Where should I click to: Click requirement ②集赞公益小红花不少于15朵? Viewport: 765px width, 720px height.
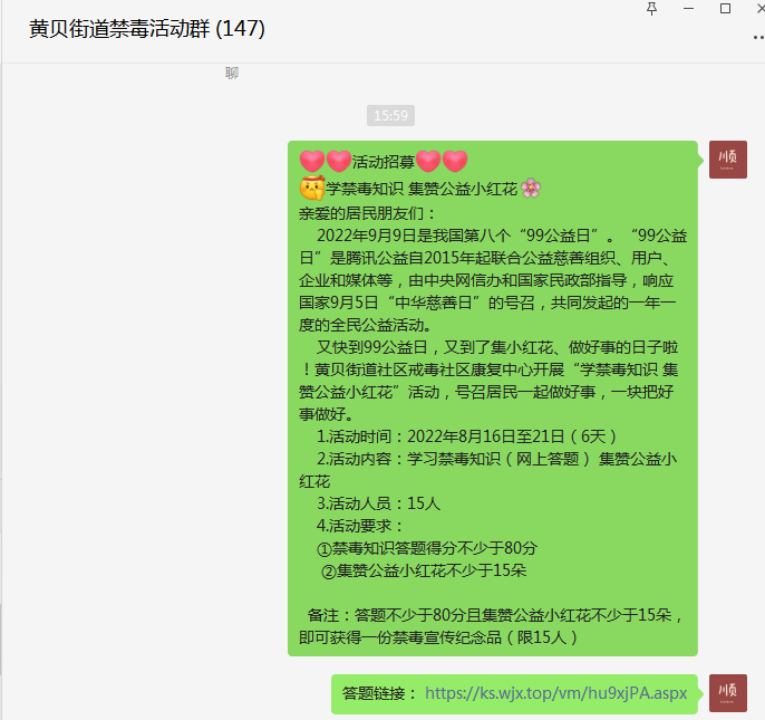point(423,570)
